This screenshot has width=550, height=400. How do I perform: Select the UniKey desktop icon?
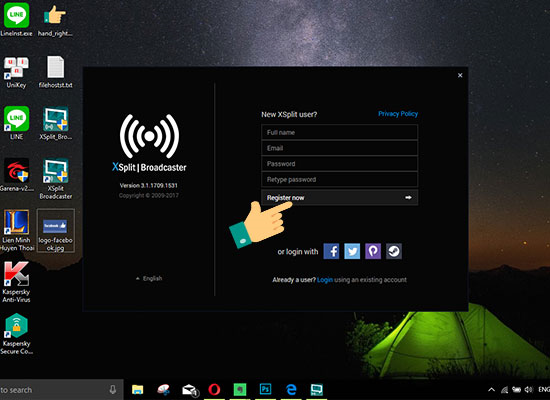point(16,73)
